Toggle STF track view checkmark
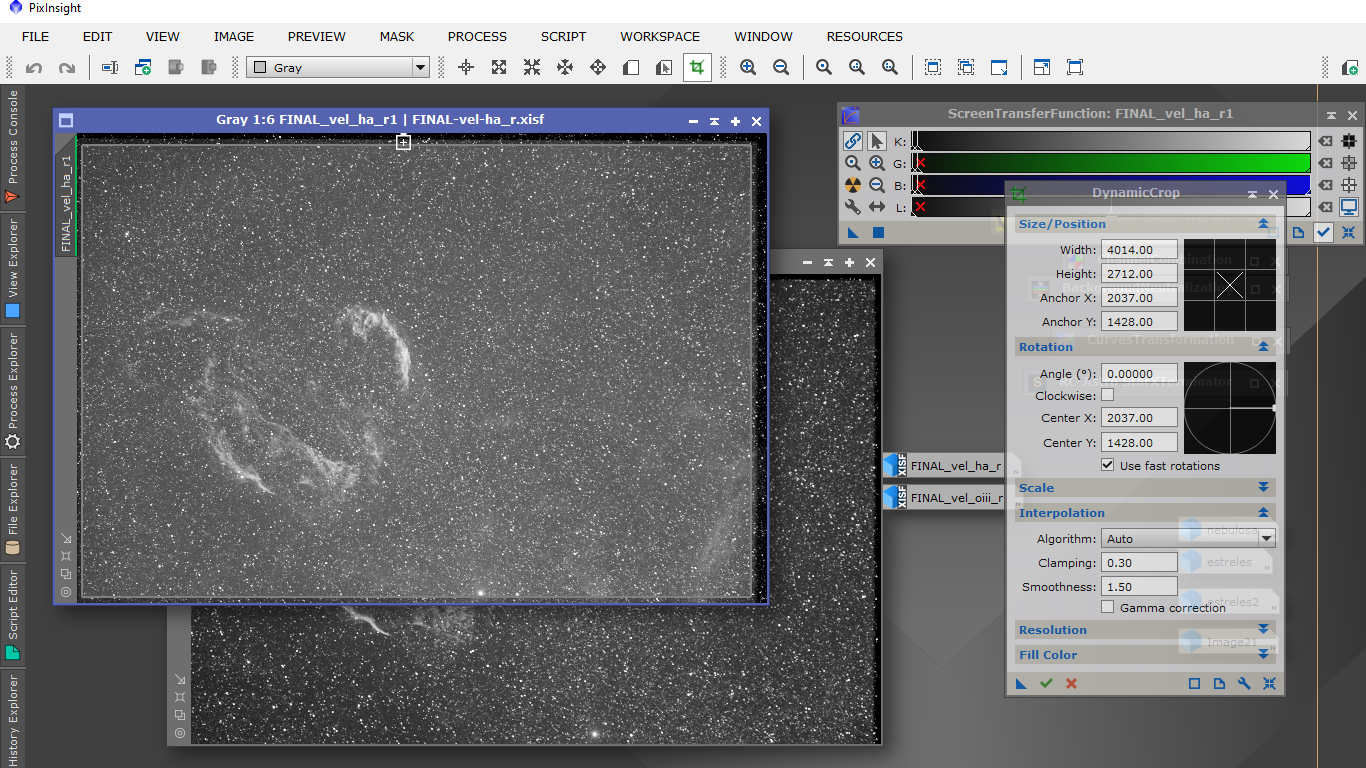The height and width of the screenshot is (768, 1366). point(1324,232)
